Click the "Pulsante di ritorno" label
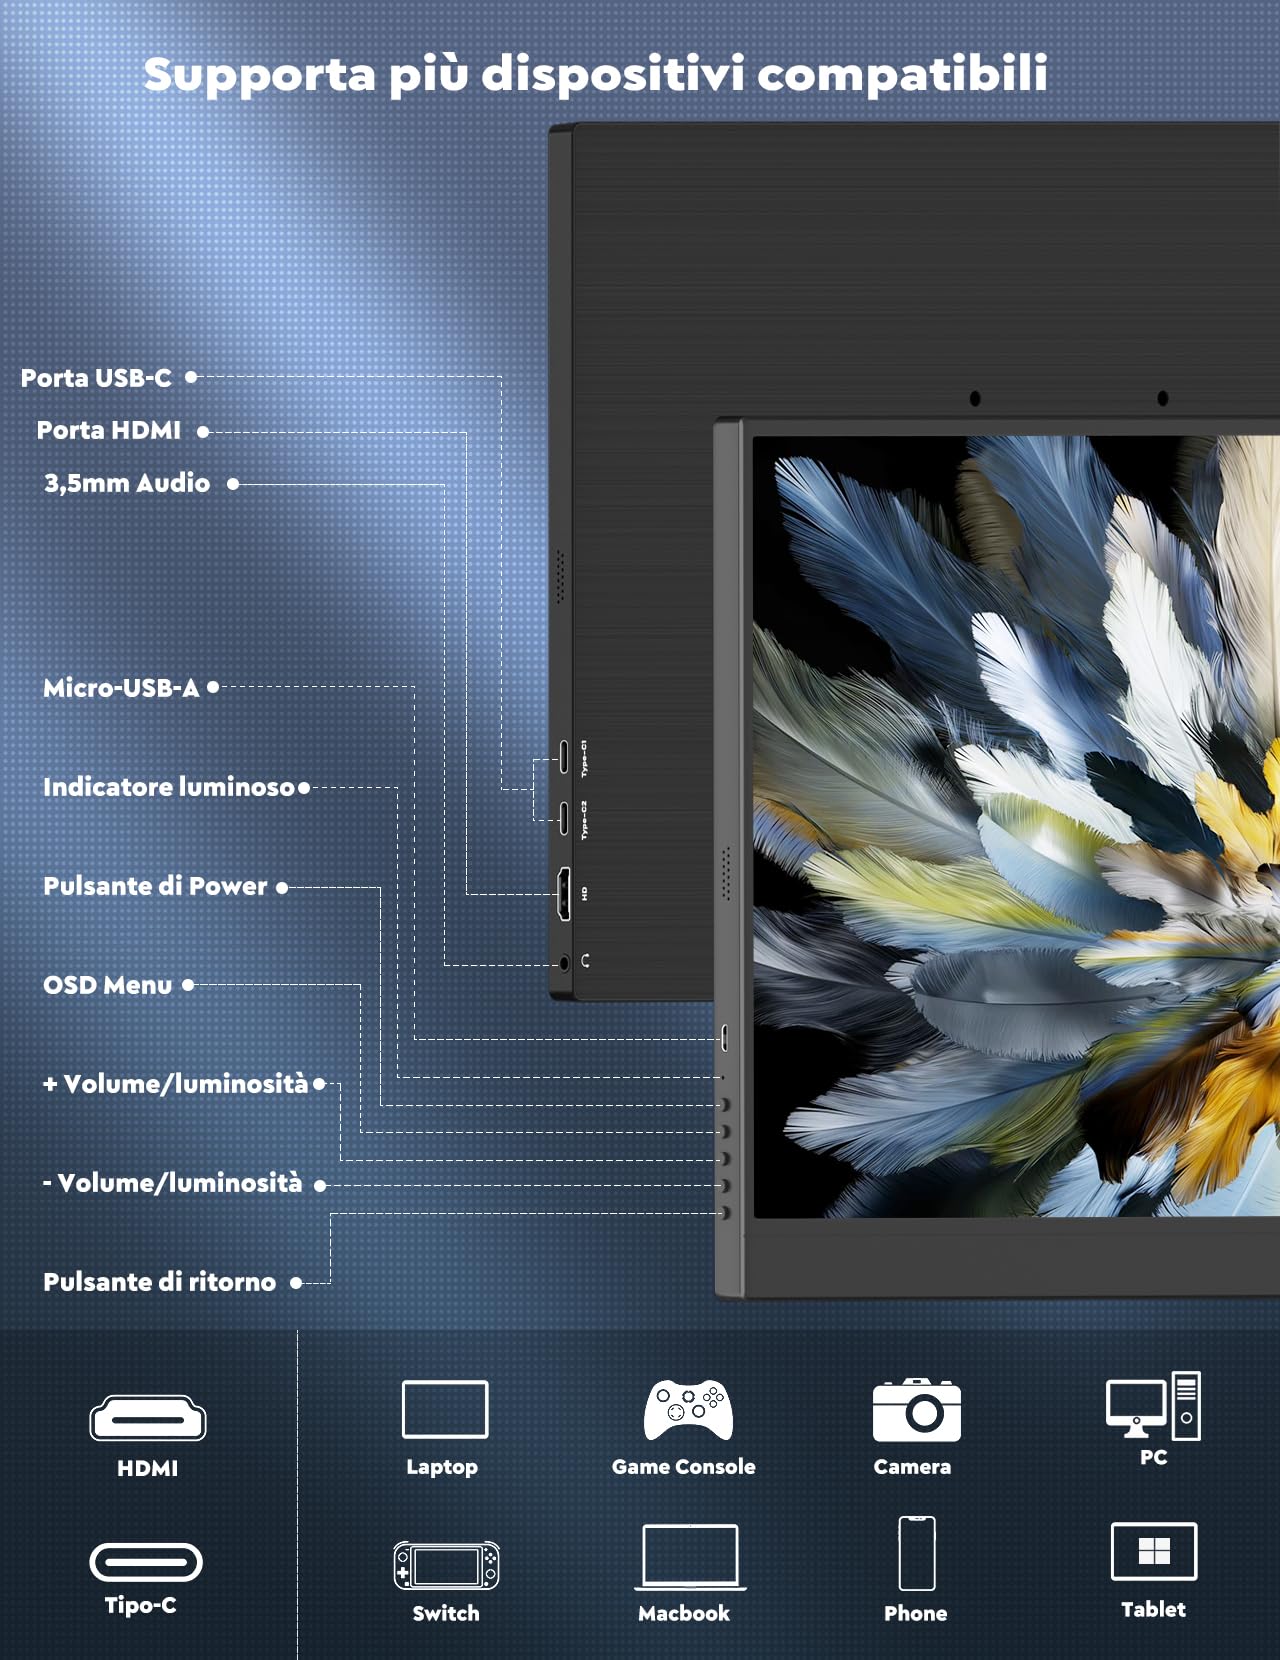The width and height of the screenshot is (1280, 1660). [159, 1282]
